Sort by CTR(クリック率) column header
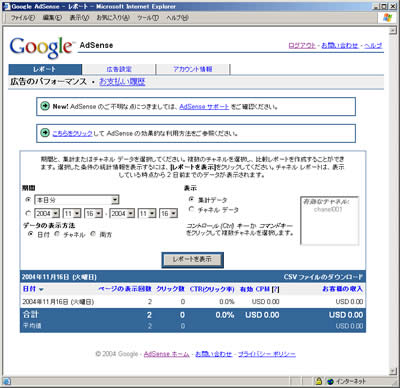This screenshot has width=400, height=388. (x=212, y=289)
